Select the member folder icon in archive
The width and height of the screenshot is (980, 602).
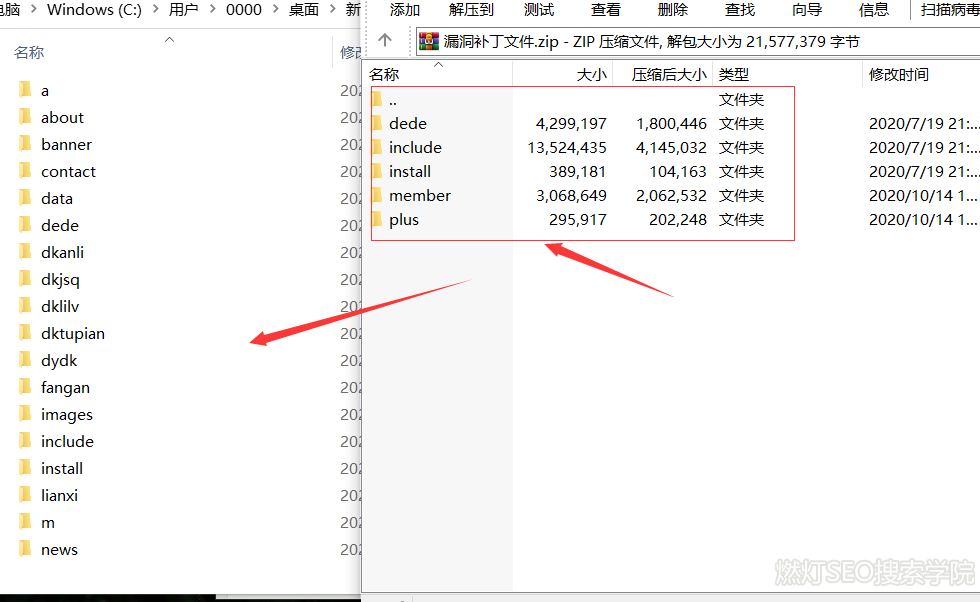[x=377, y=195]
